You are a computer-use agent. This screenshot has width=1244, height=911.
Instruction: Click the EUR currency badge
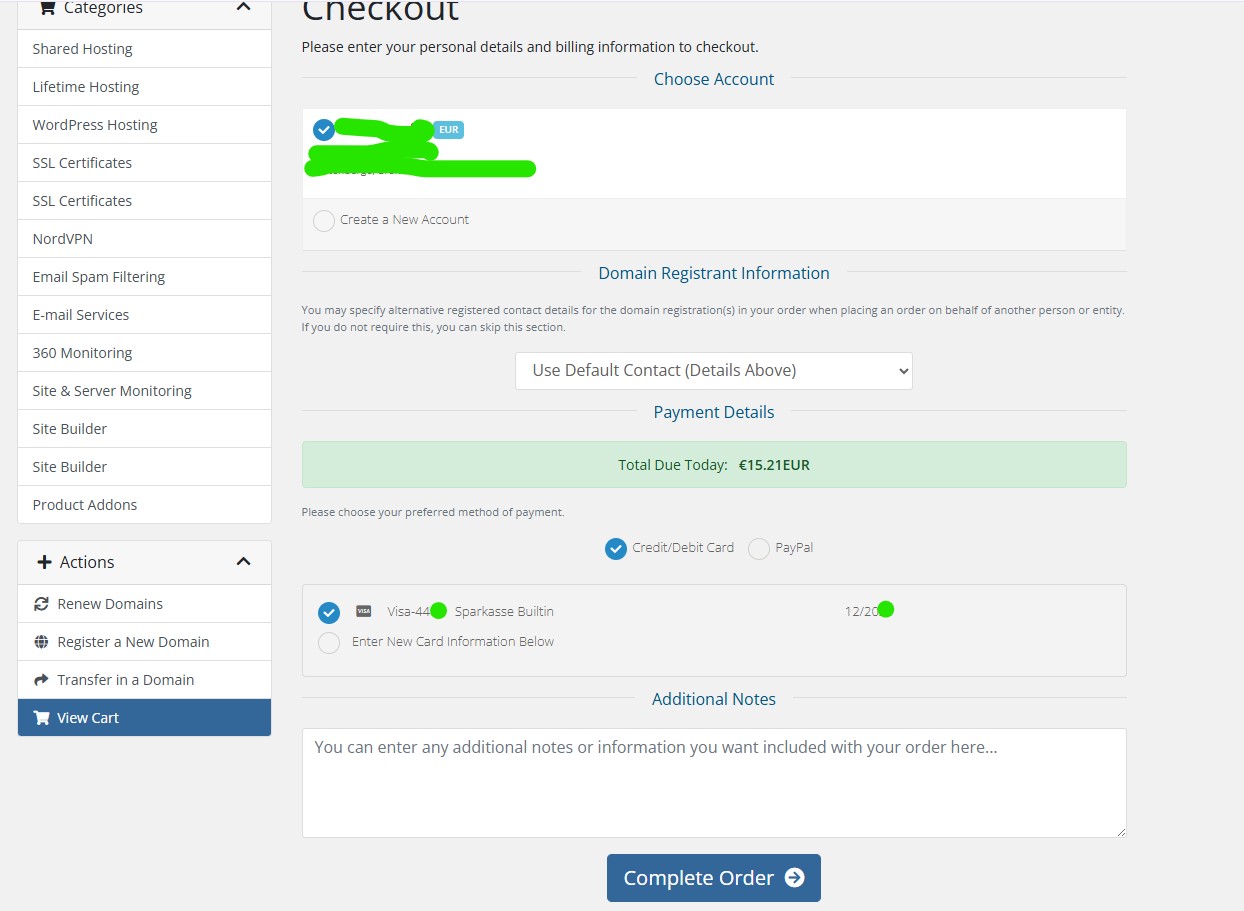(x=449, y=130)
